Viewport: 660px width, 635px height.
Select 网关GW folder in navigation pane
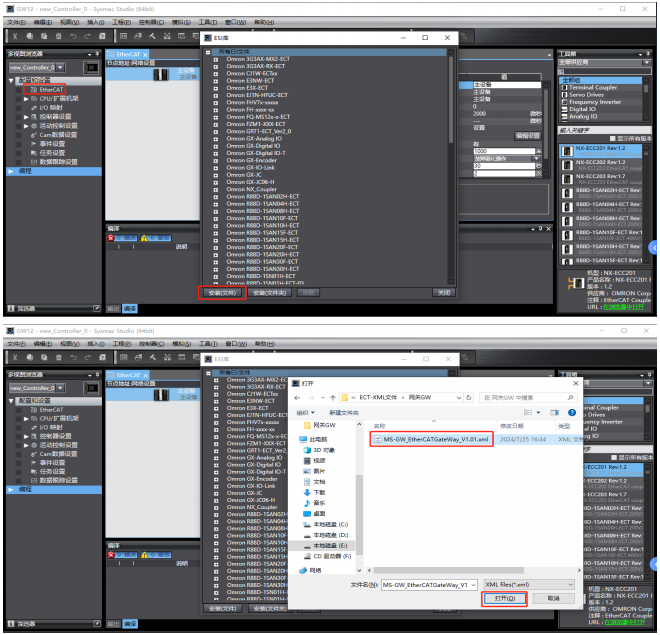324,425
